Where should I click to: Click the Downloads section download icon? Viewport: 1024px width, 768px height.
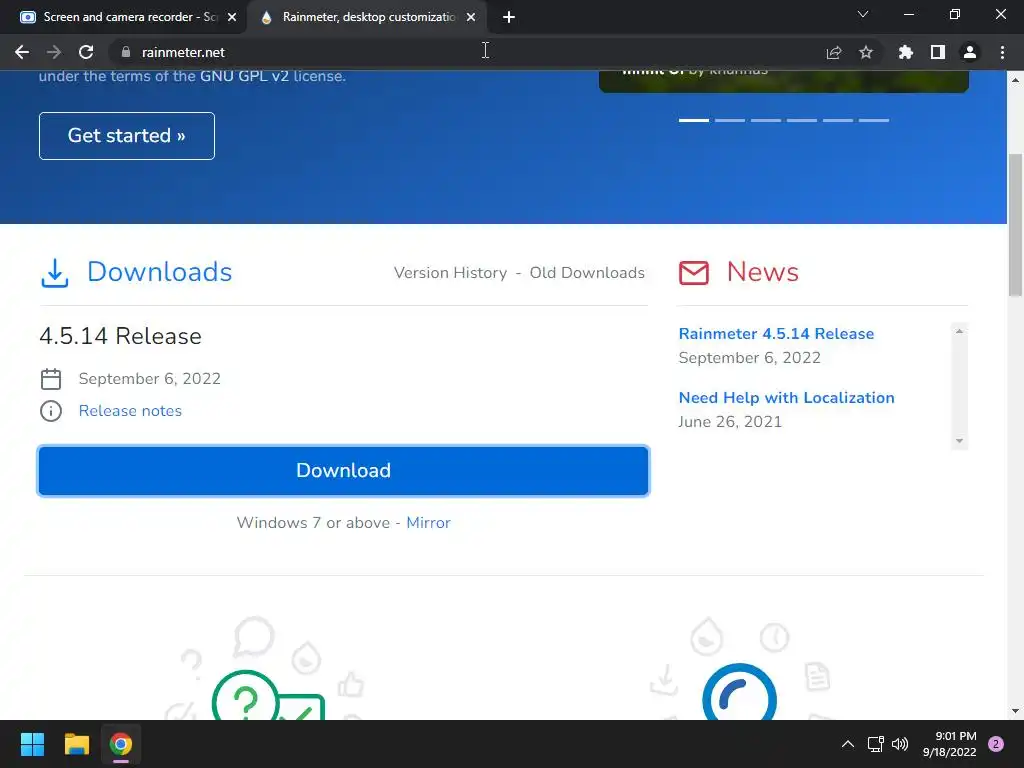point(55,272)
